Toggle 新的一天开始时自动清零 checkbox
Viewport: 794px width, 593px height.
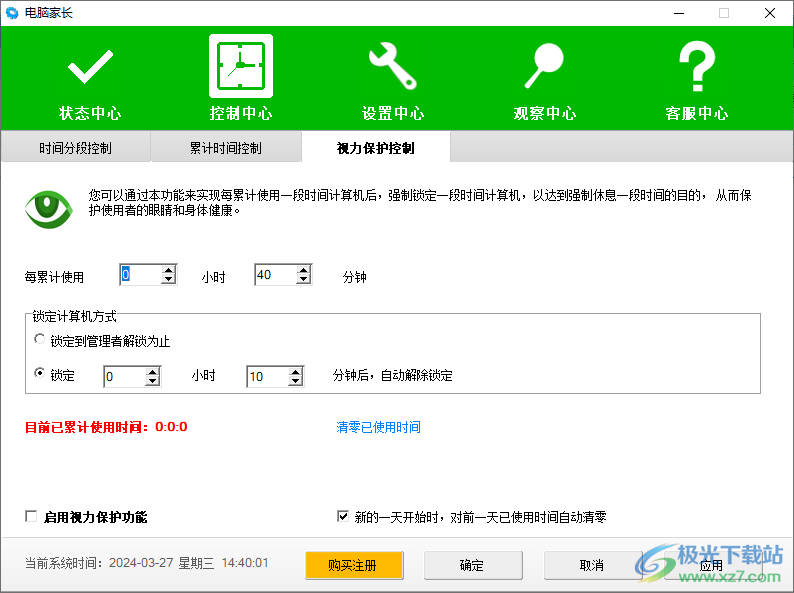[x=343, y=516]
